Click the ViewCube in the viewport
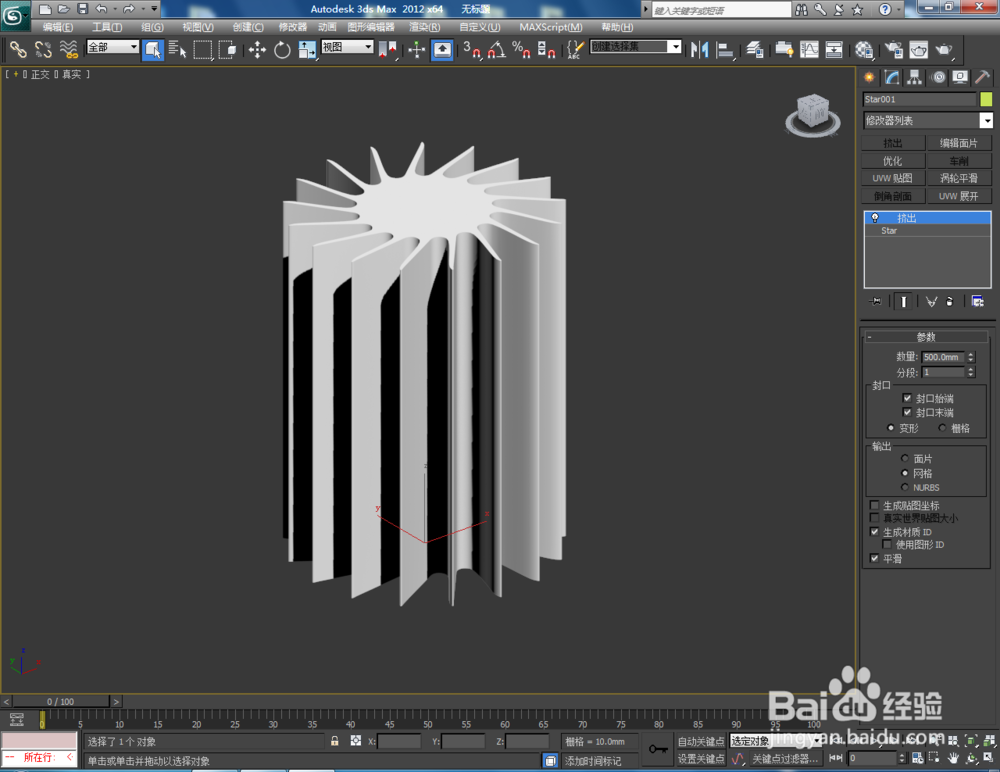This screenshot has width=1000, height=772. click(812, 112)
